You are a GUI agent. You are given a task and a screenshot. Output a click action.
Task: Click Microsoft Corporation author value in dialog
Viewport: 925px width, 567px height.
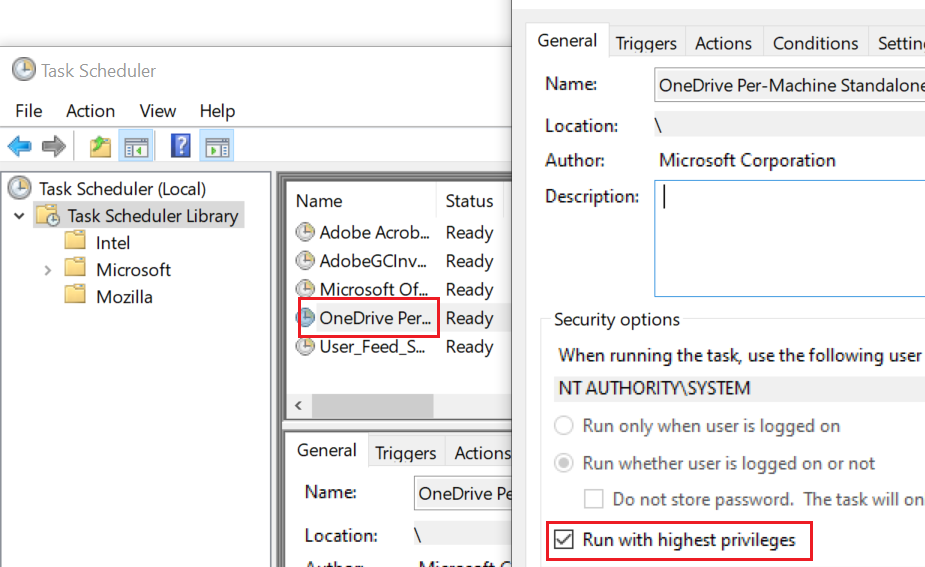[x=747, y=160]
